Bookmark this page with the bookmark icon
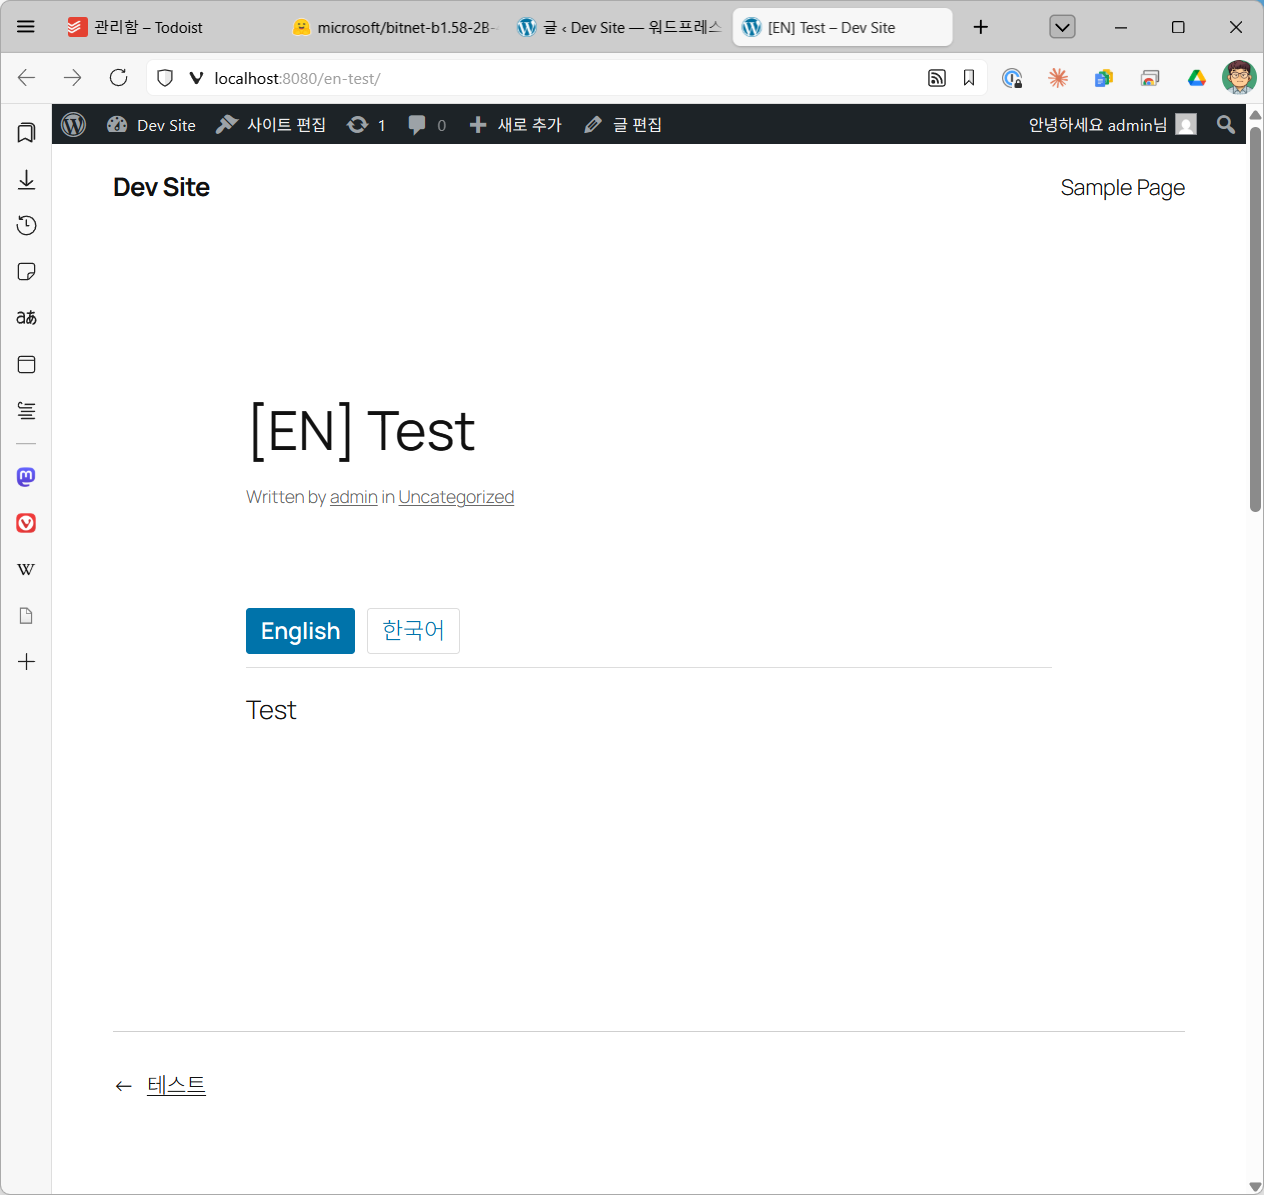 point(969,78)
